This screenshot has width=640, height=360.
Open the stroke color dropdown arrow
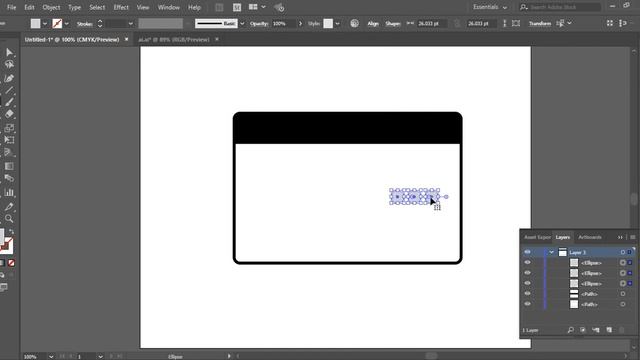(x=67, y=24)
